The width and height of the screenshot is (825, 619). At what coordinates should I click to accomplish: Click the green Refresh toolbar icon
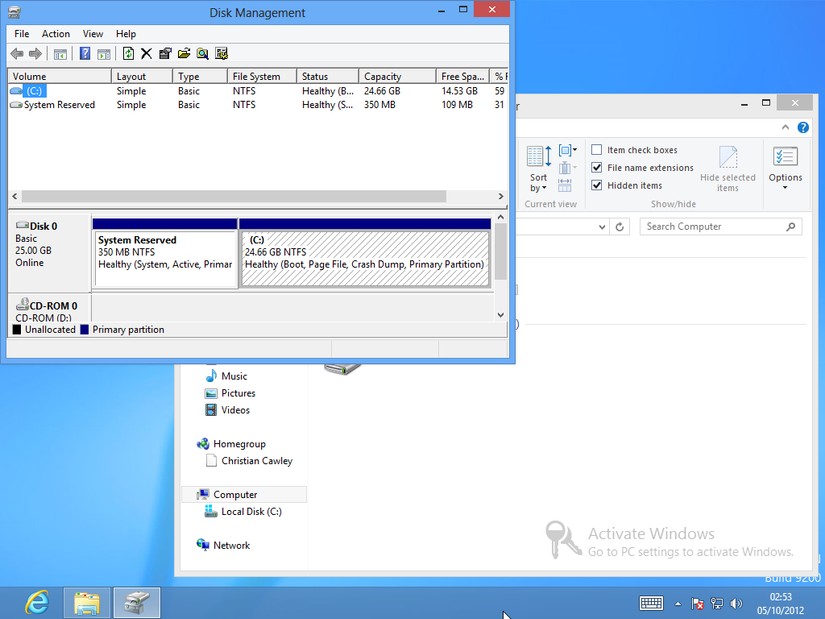[x=128, y=54]
